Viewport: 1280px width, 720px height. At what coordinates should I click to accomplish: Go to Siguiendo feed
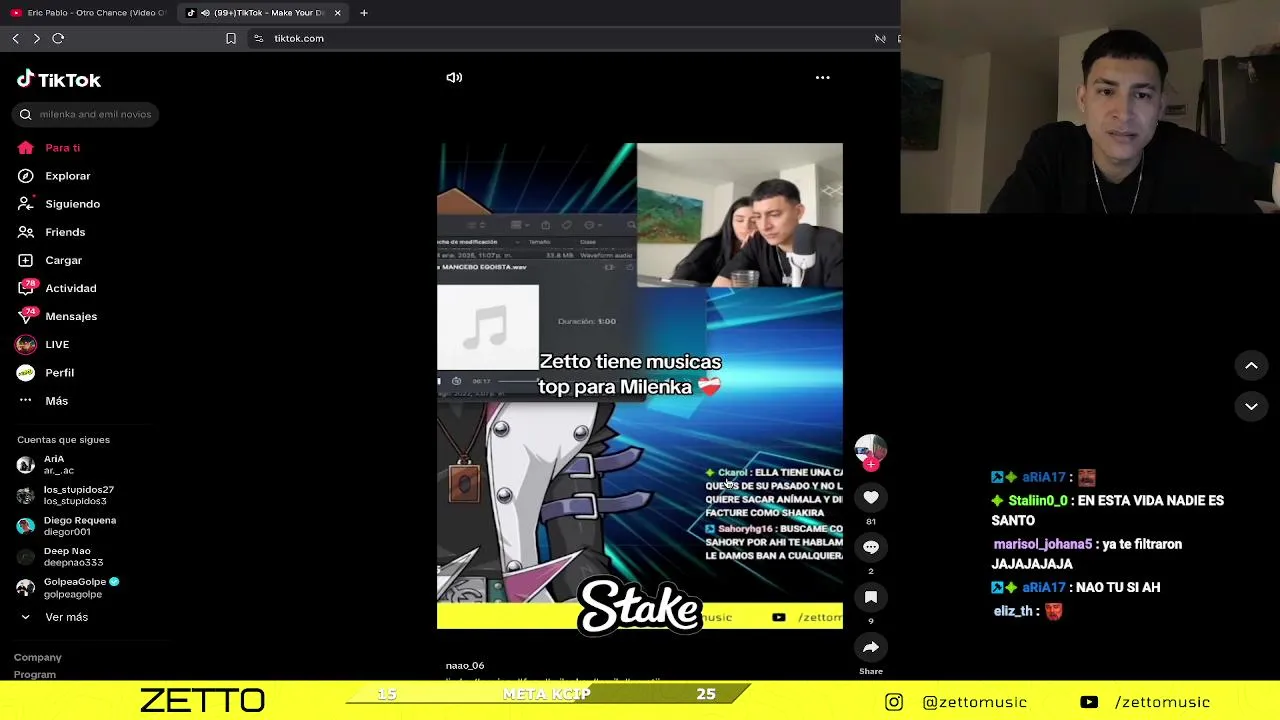click(x=72, y=204)
